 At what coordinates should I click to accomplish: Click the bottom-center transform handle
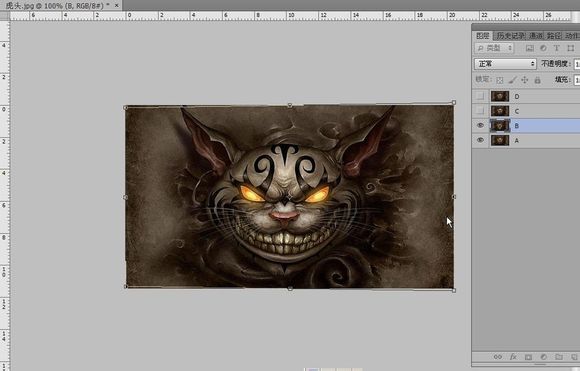click(x=290, y=288)
